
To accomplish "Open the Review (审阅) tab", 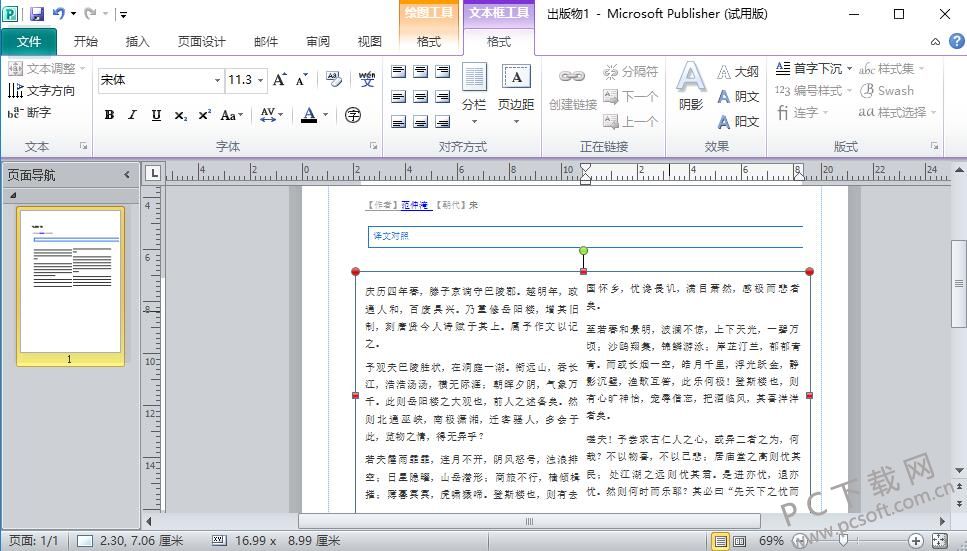I will coord(318,41).
